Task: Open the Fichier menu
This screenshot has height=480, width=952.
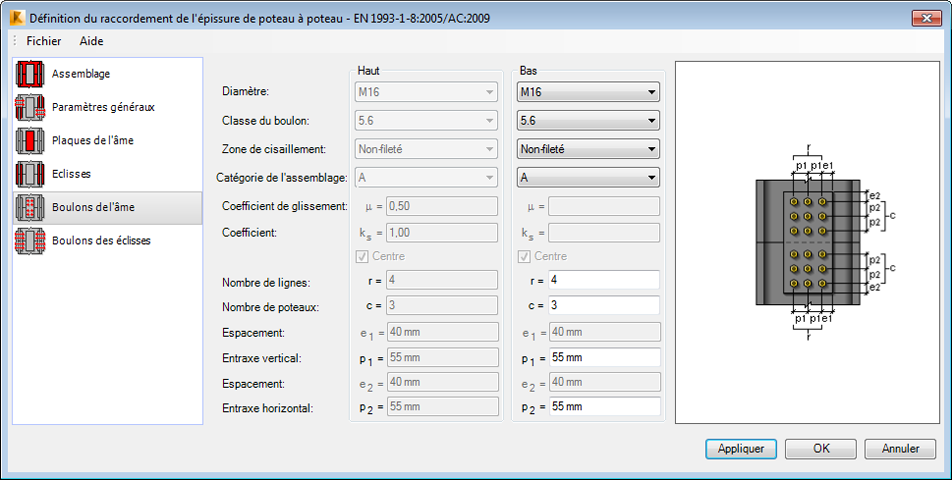Action: click(44, 41)
